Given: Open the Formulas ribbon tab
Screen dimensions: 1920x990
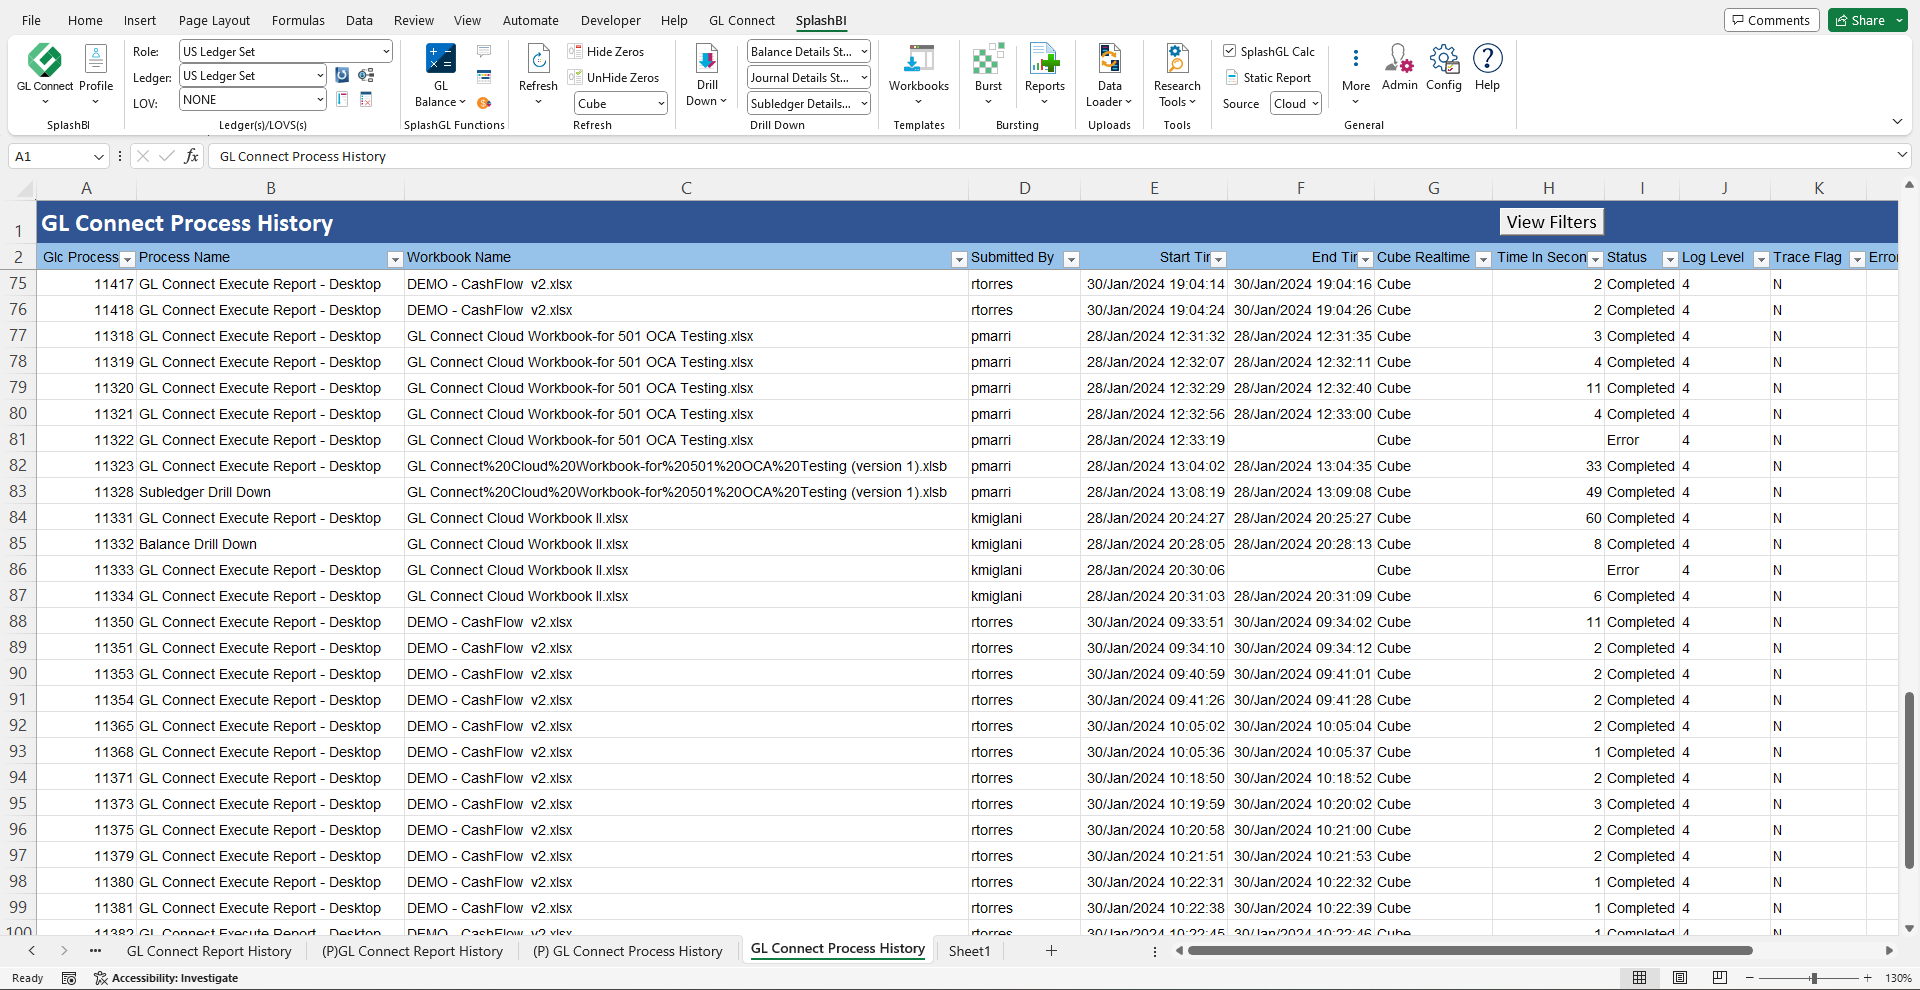Looking at the screenshot, I should coord(298,20).
